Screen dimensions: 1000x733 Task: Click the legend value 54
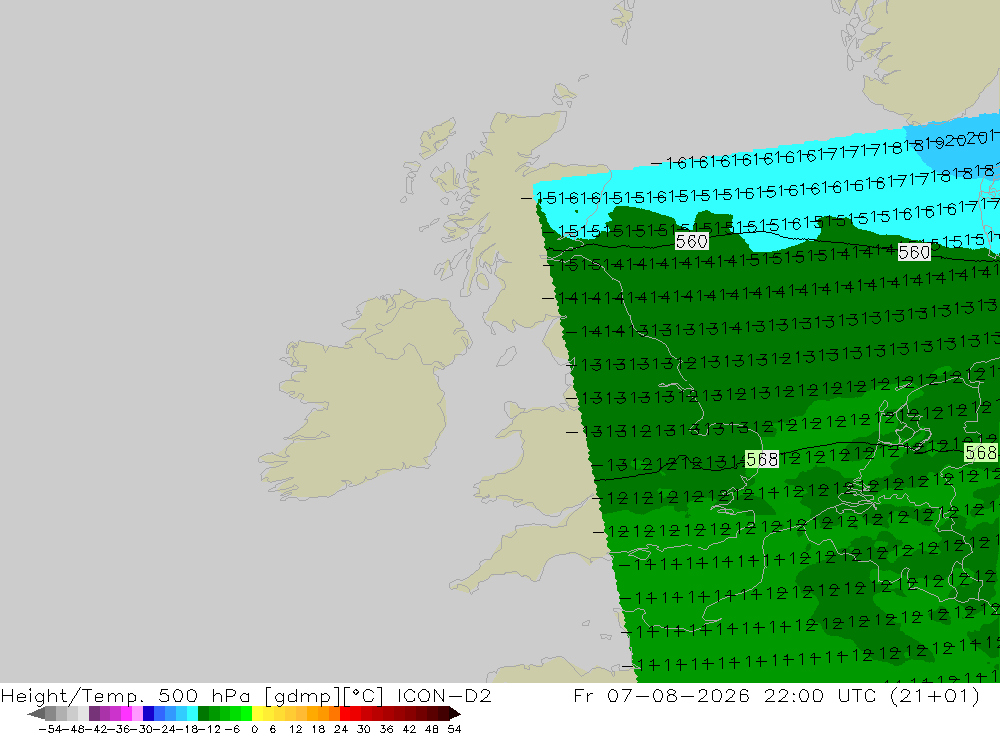coord(454,729)
